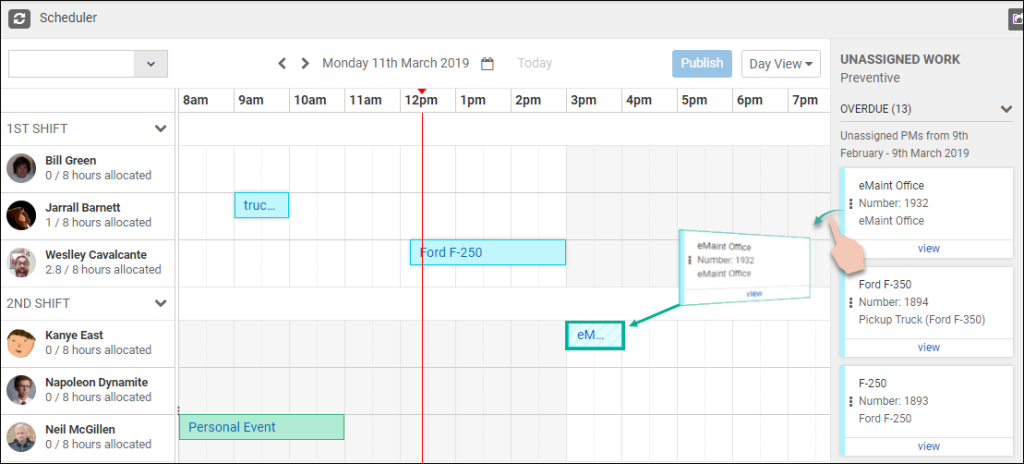Click Kanye East's avatar
Viewport: 1024px width, 464px height.
click(x=21, y=342)
